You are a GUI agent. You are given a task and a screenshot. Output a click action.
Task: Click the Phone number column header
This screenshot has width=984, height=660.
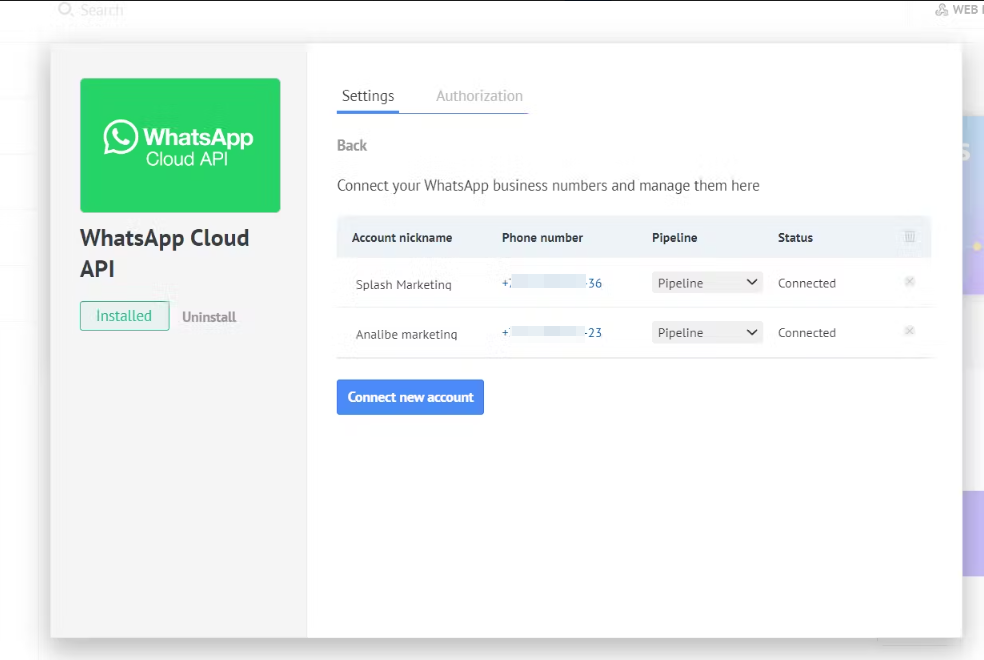[x=542, y=237]
